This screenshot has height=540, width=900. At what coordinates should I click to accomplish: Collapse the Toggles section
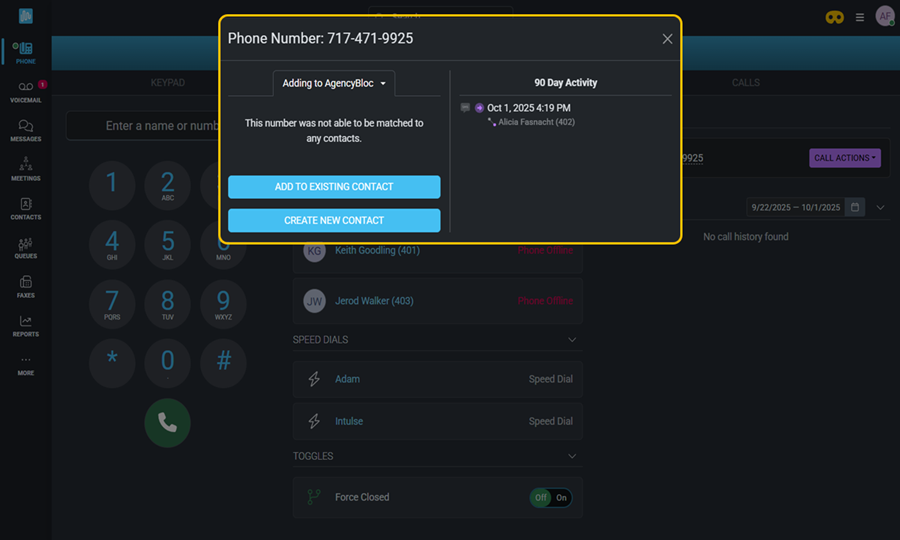pyautogui.click(x=572, y=456)
